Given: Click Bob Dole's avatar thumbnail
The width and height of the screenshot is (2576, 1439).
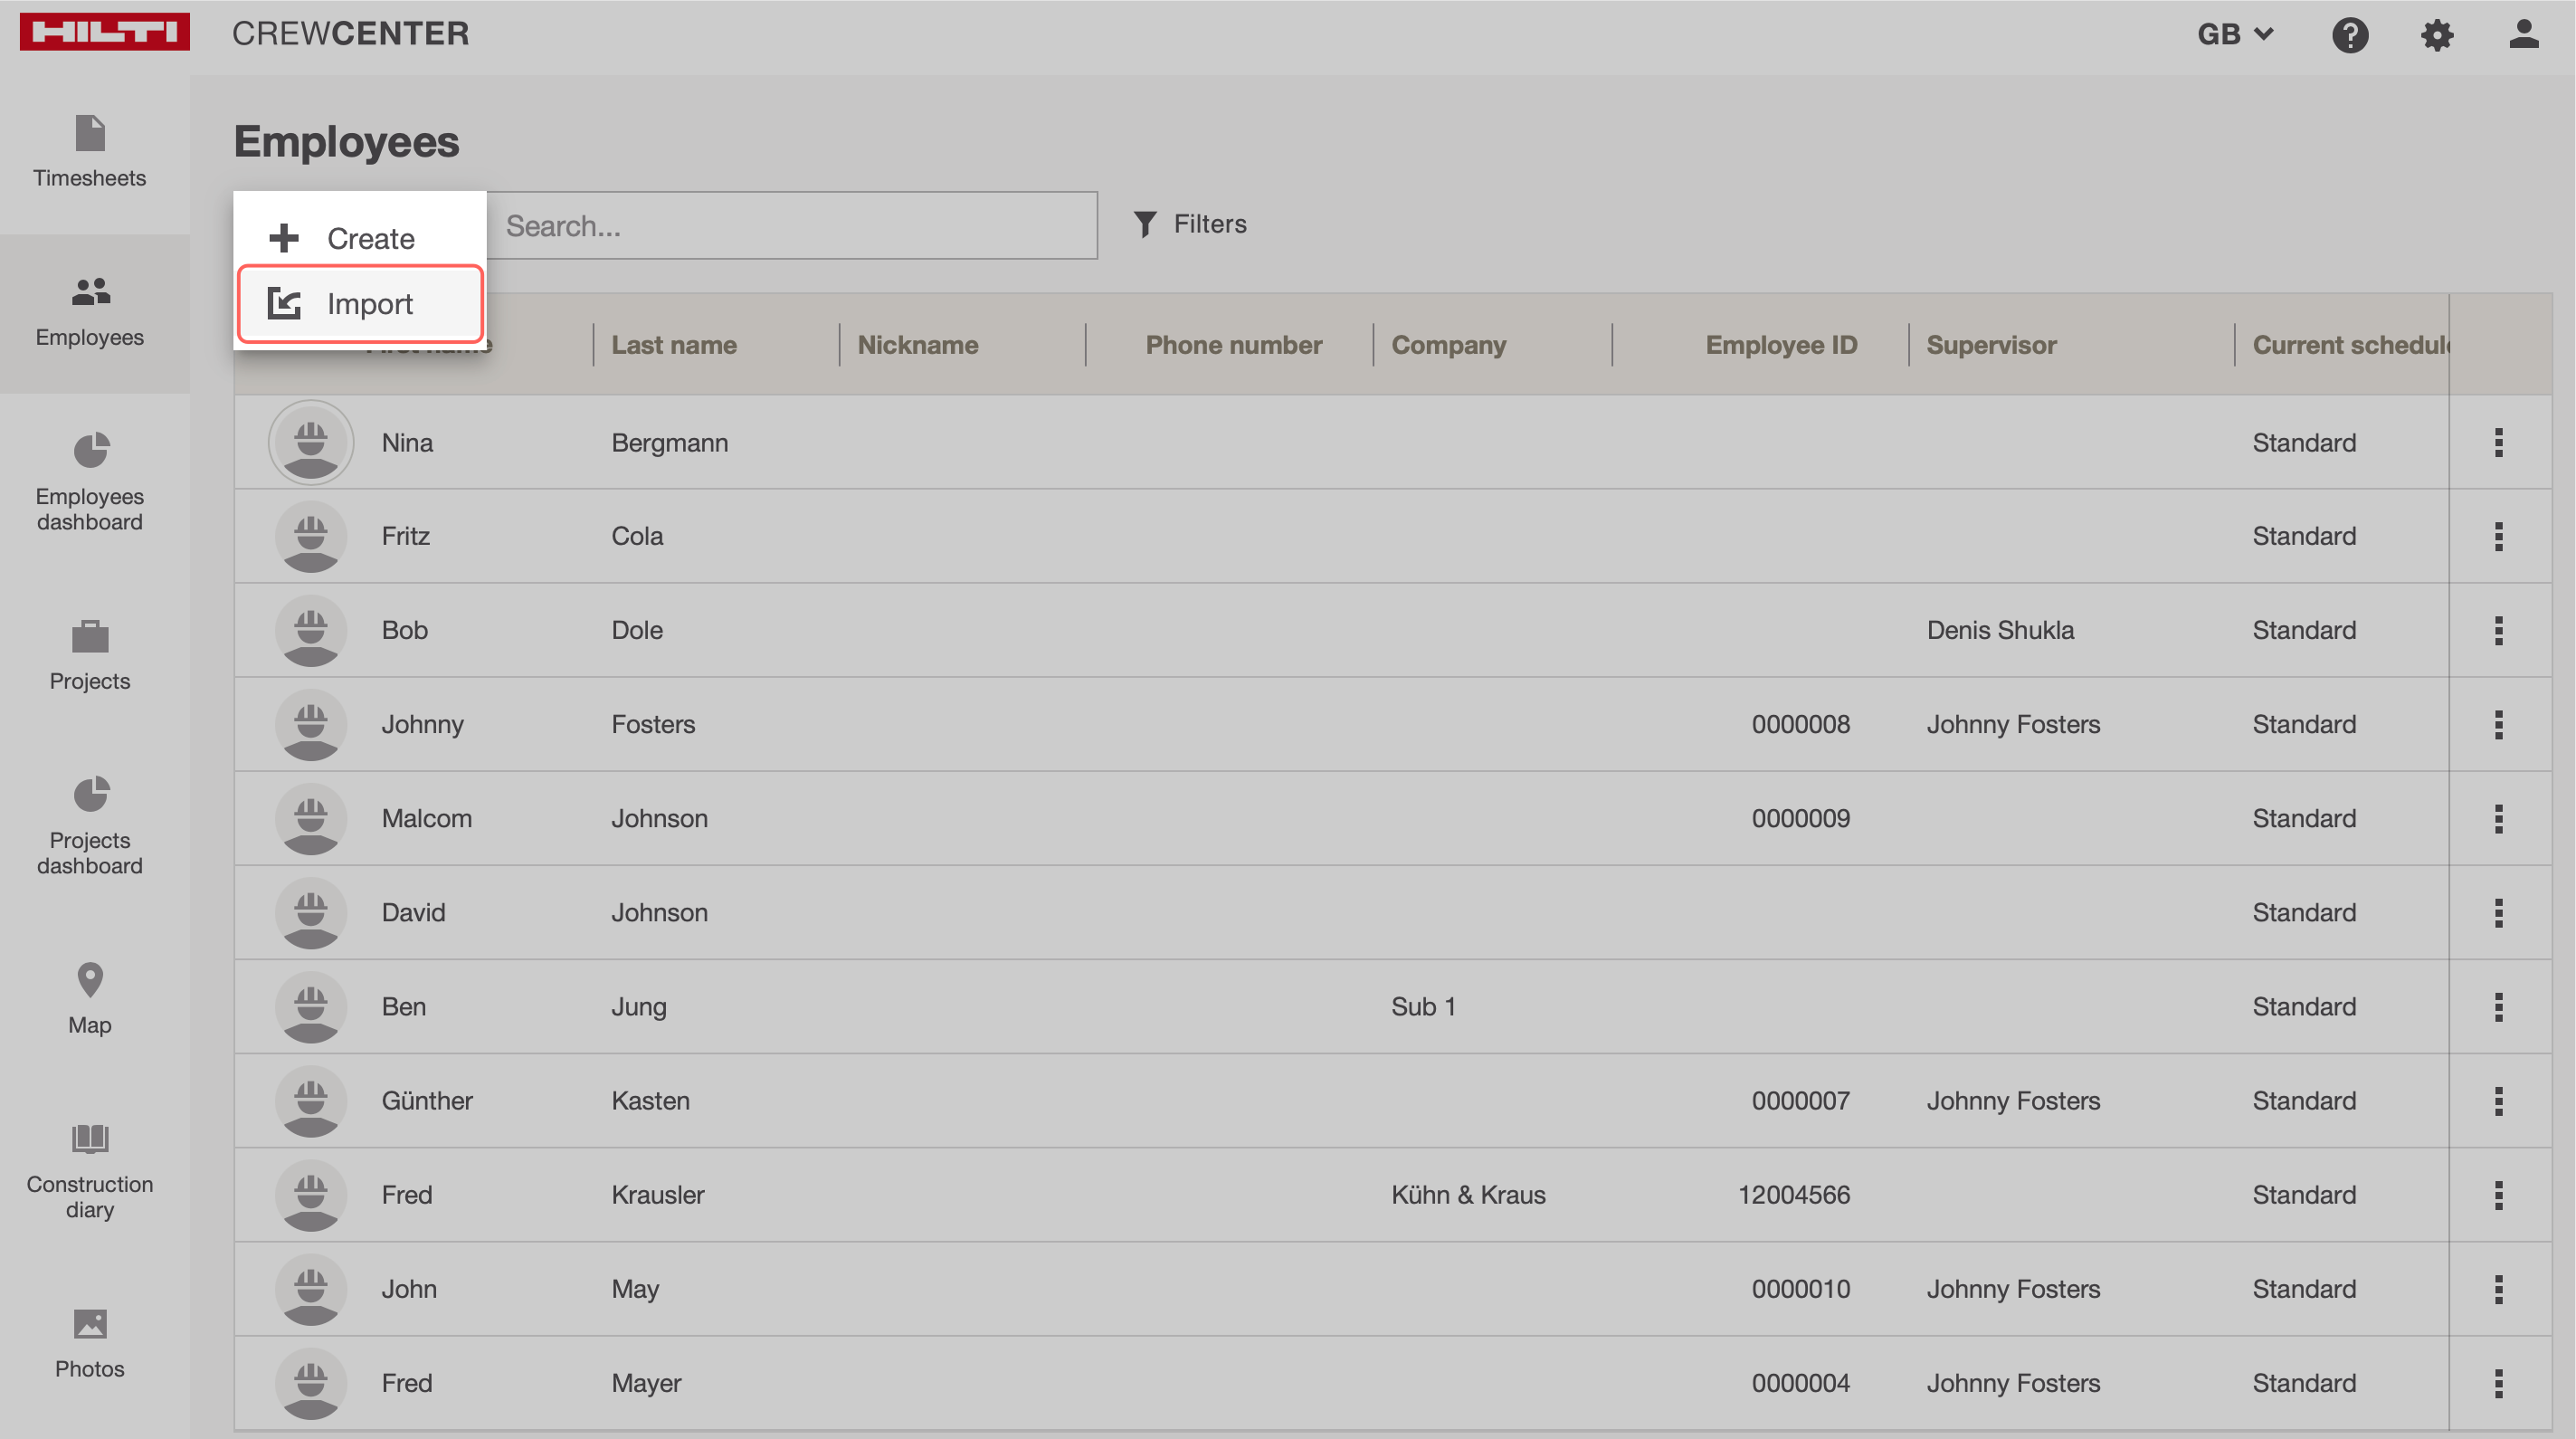Looking at the screenshot, I should point(311,631).
